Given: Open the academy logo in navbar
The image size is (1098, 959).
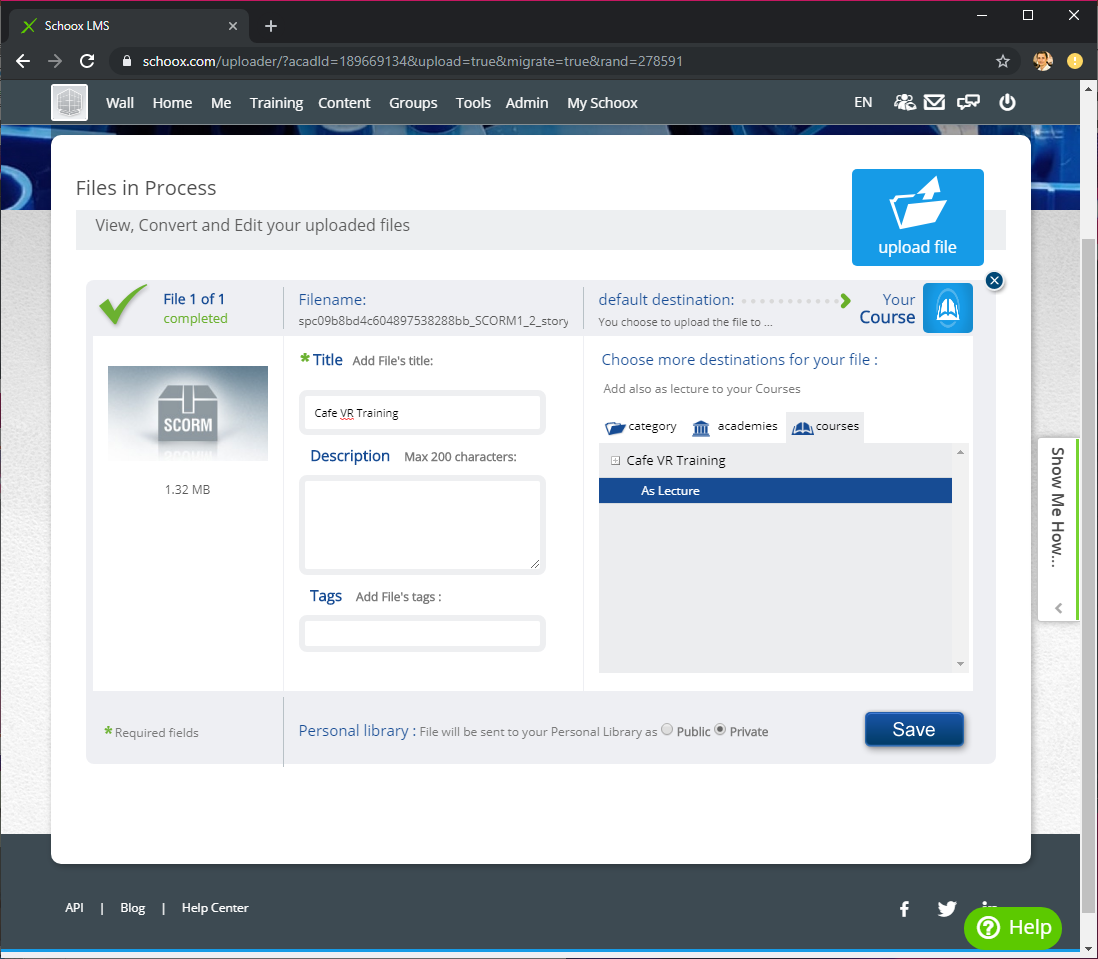Looking at the screenshot, I should 69,102.
